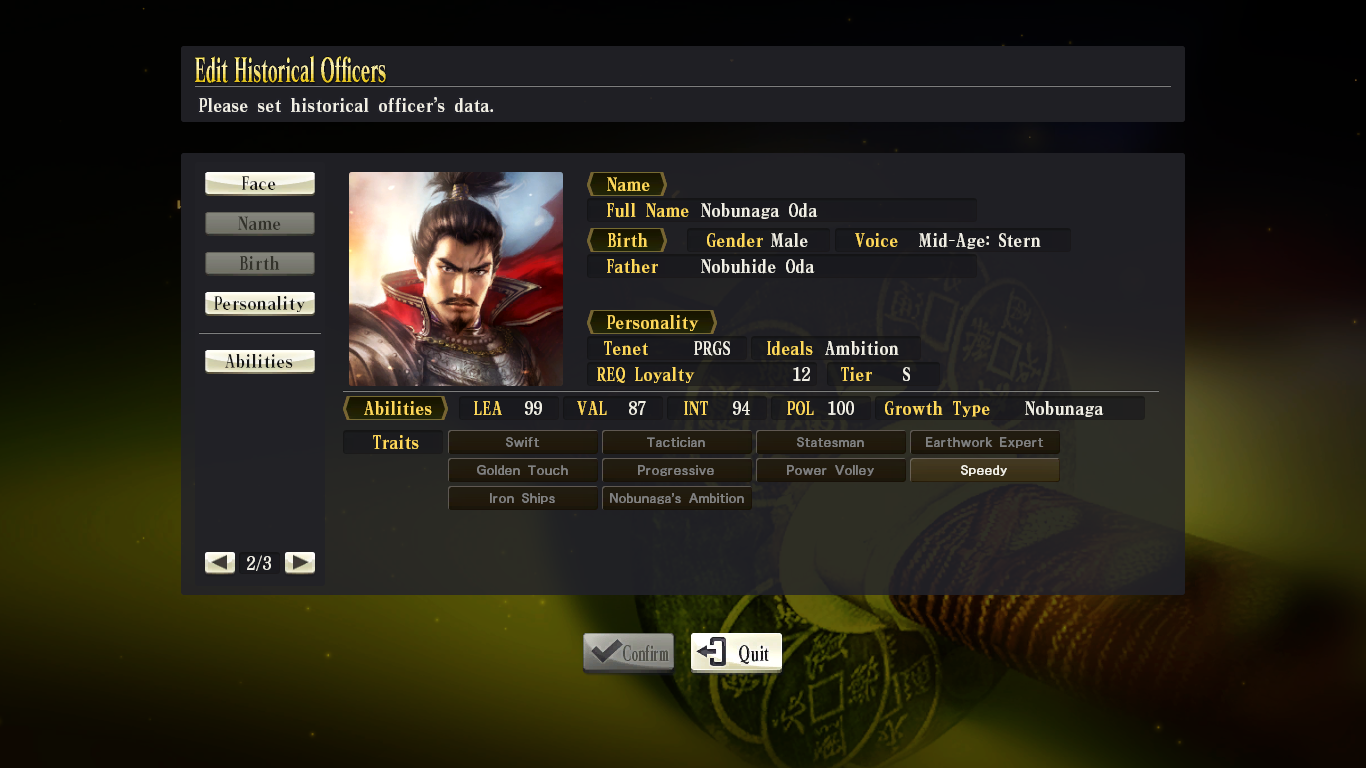
Task: Edit the VAL stat value 87
Action: (x=637, y=409)
